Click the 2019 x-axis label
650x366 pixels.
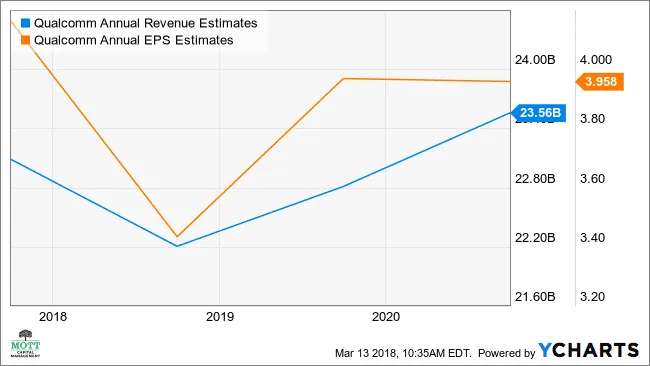point(220,317)
